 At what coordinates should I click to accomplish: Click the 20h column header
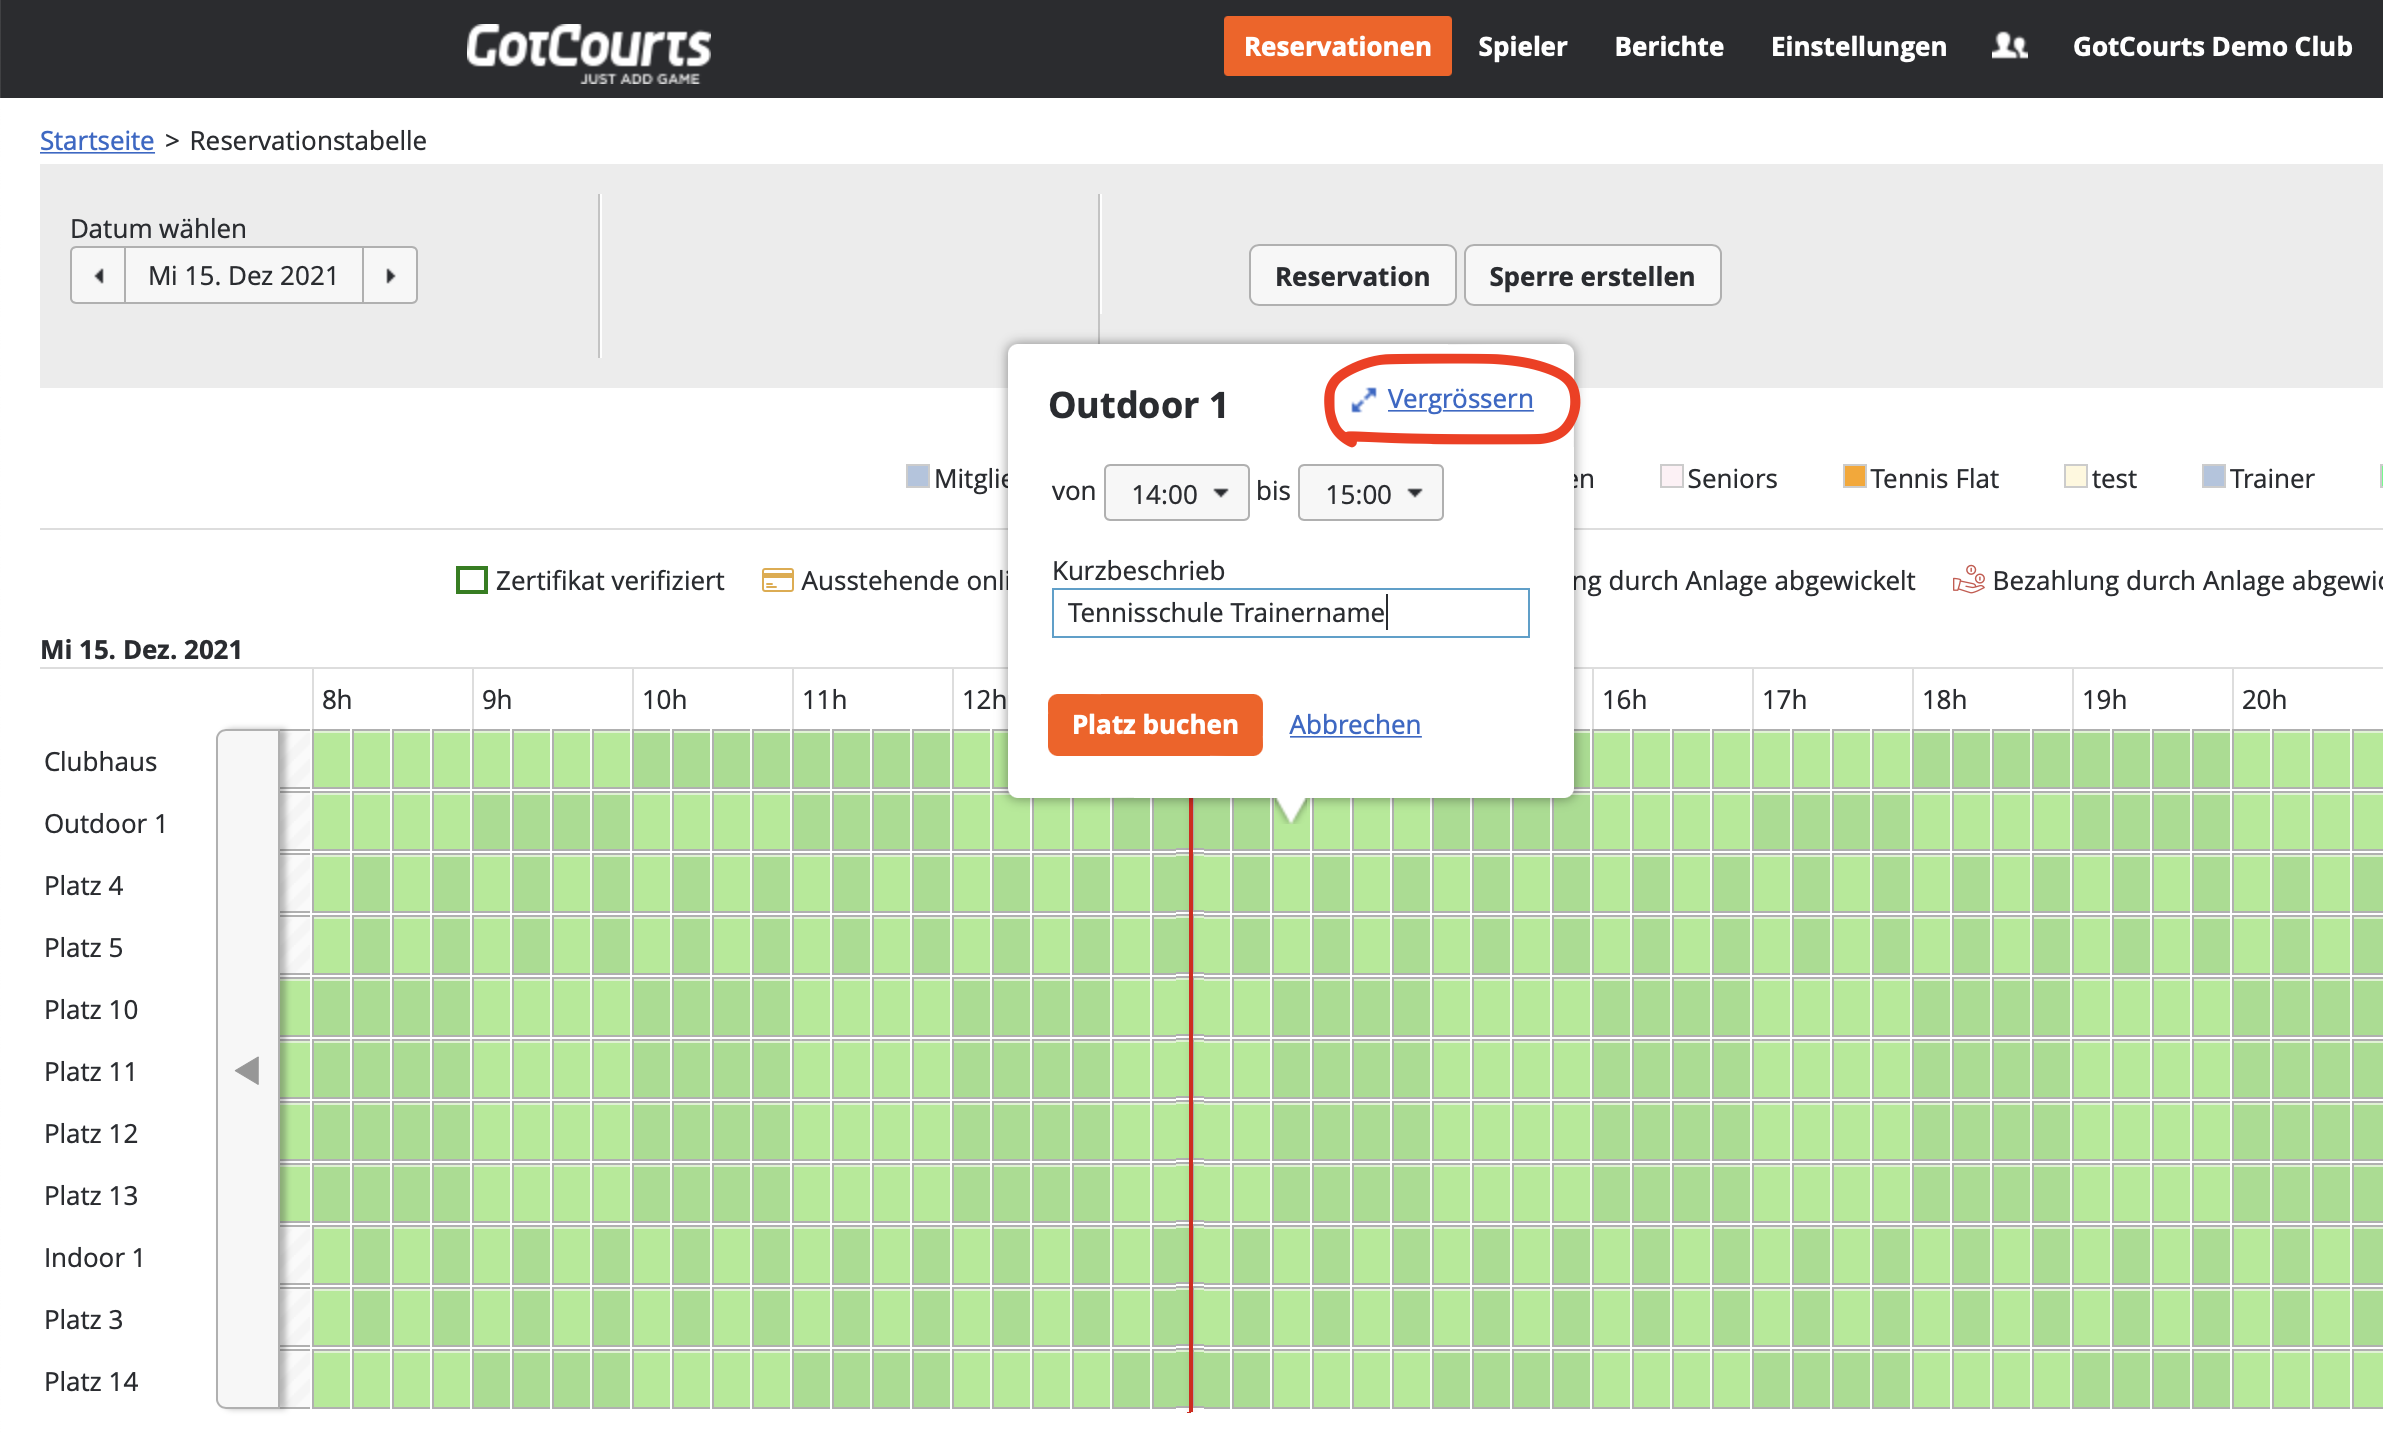[2264, 699]
